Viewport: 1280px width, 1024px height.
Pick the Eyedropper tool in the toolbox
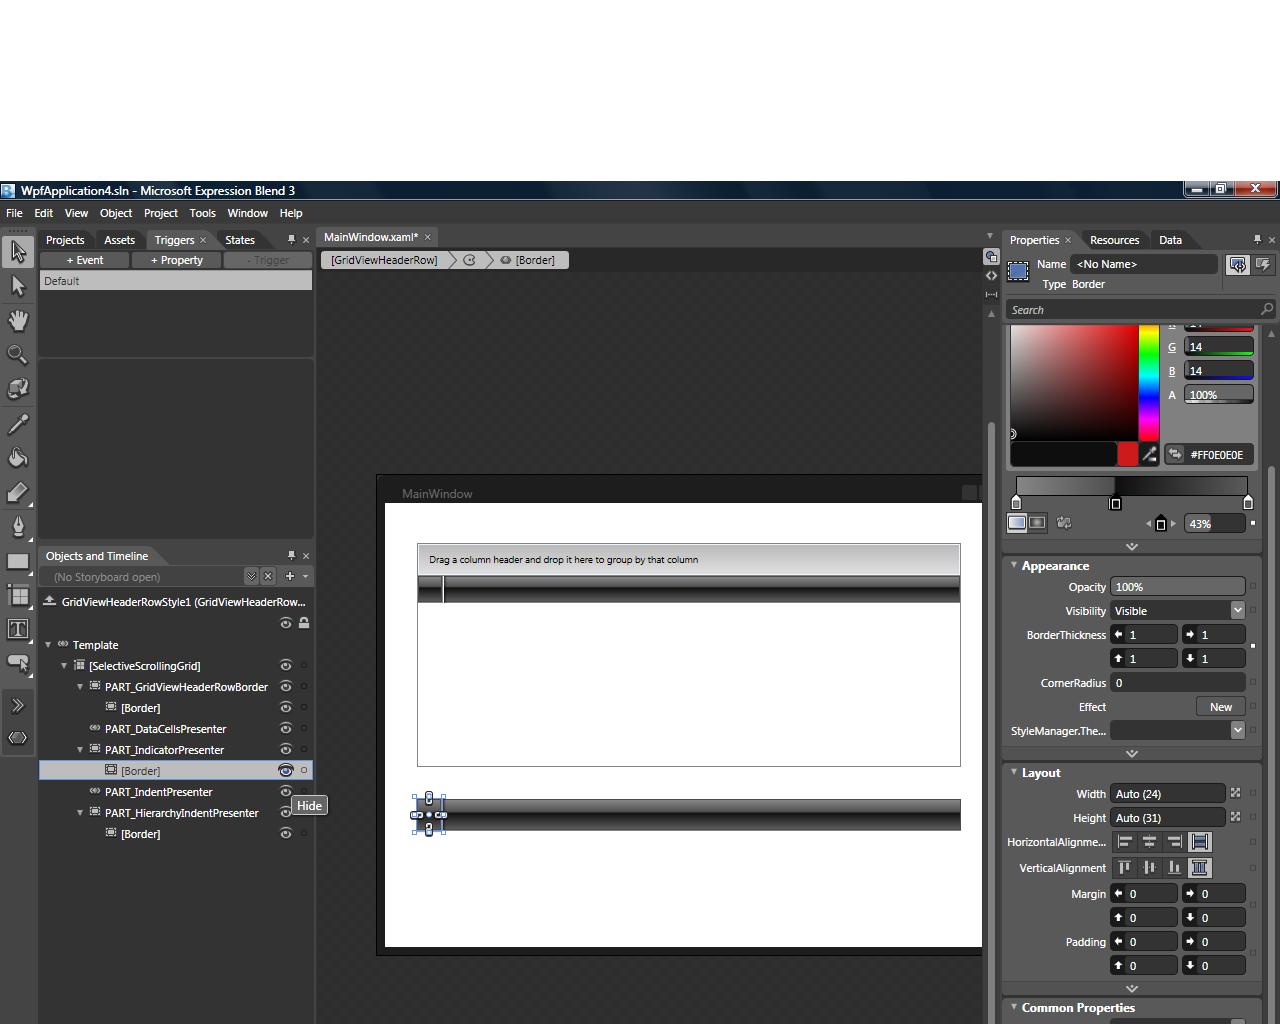pyautogui.click(x=18, y=424)
